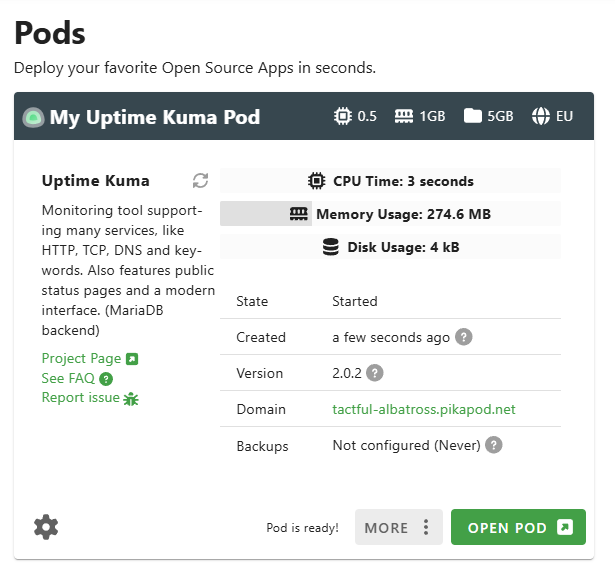Image resolution: width=615 pixels, height=567 pixels.
Task: Click the green pod status icon
Action: point(33,117)
